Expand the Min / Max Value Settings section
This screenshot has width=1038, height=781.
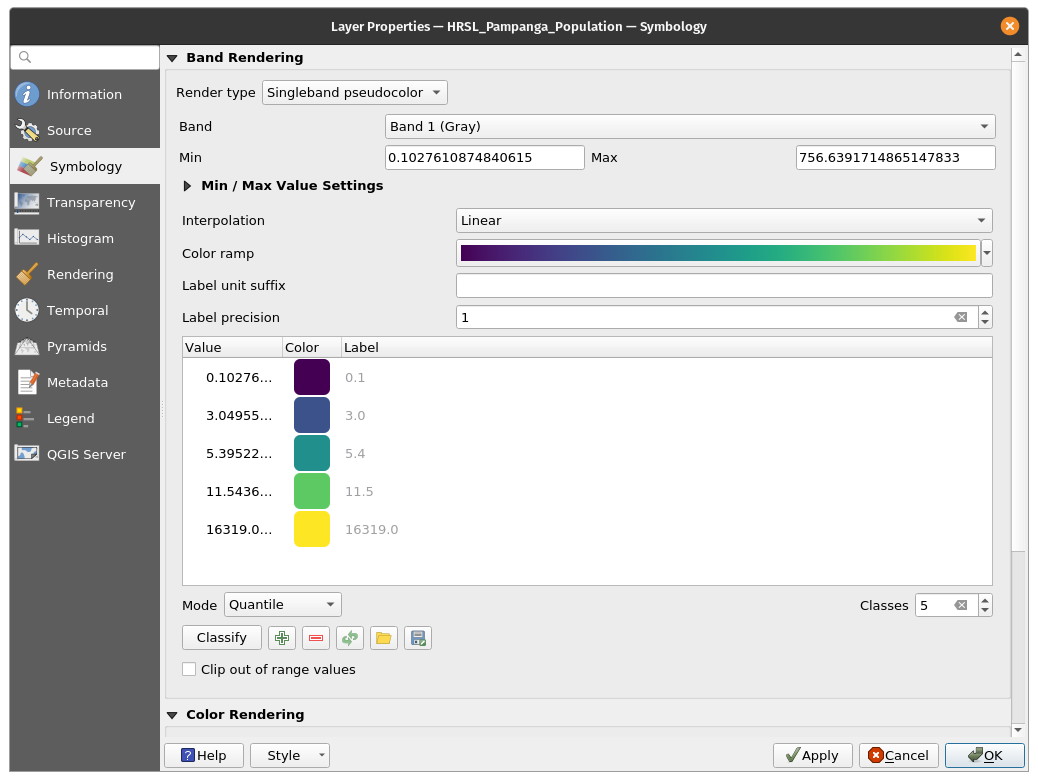pyautogui.click(x=187, y=186)
